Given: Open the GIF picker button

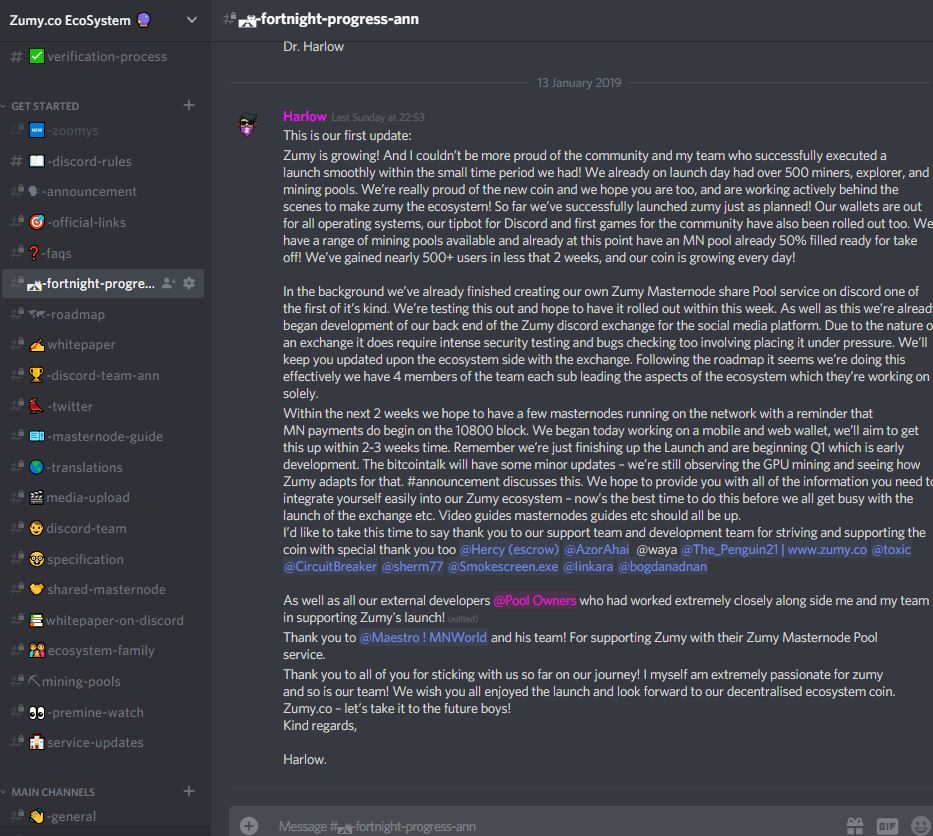Looking at the screenshot, I should point(887,826).
